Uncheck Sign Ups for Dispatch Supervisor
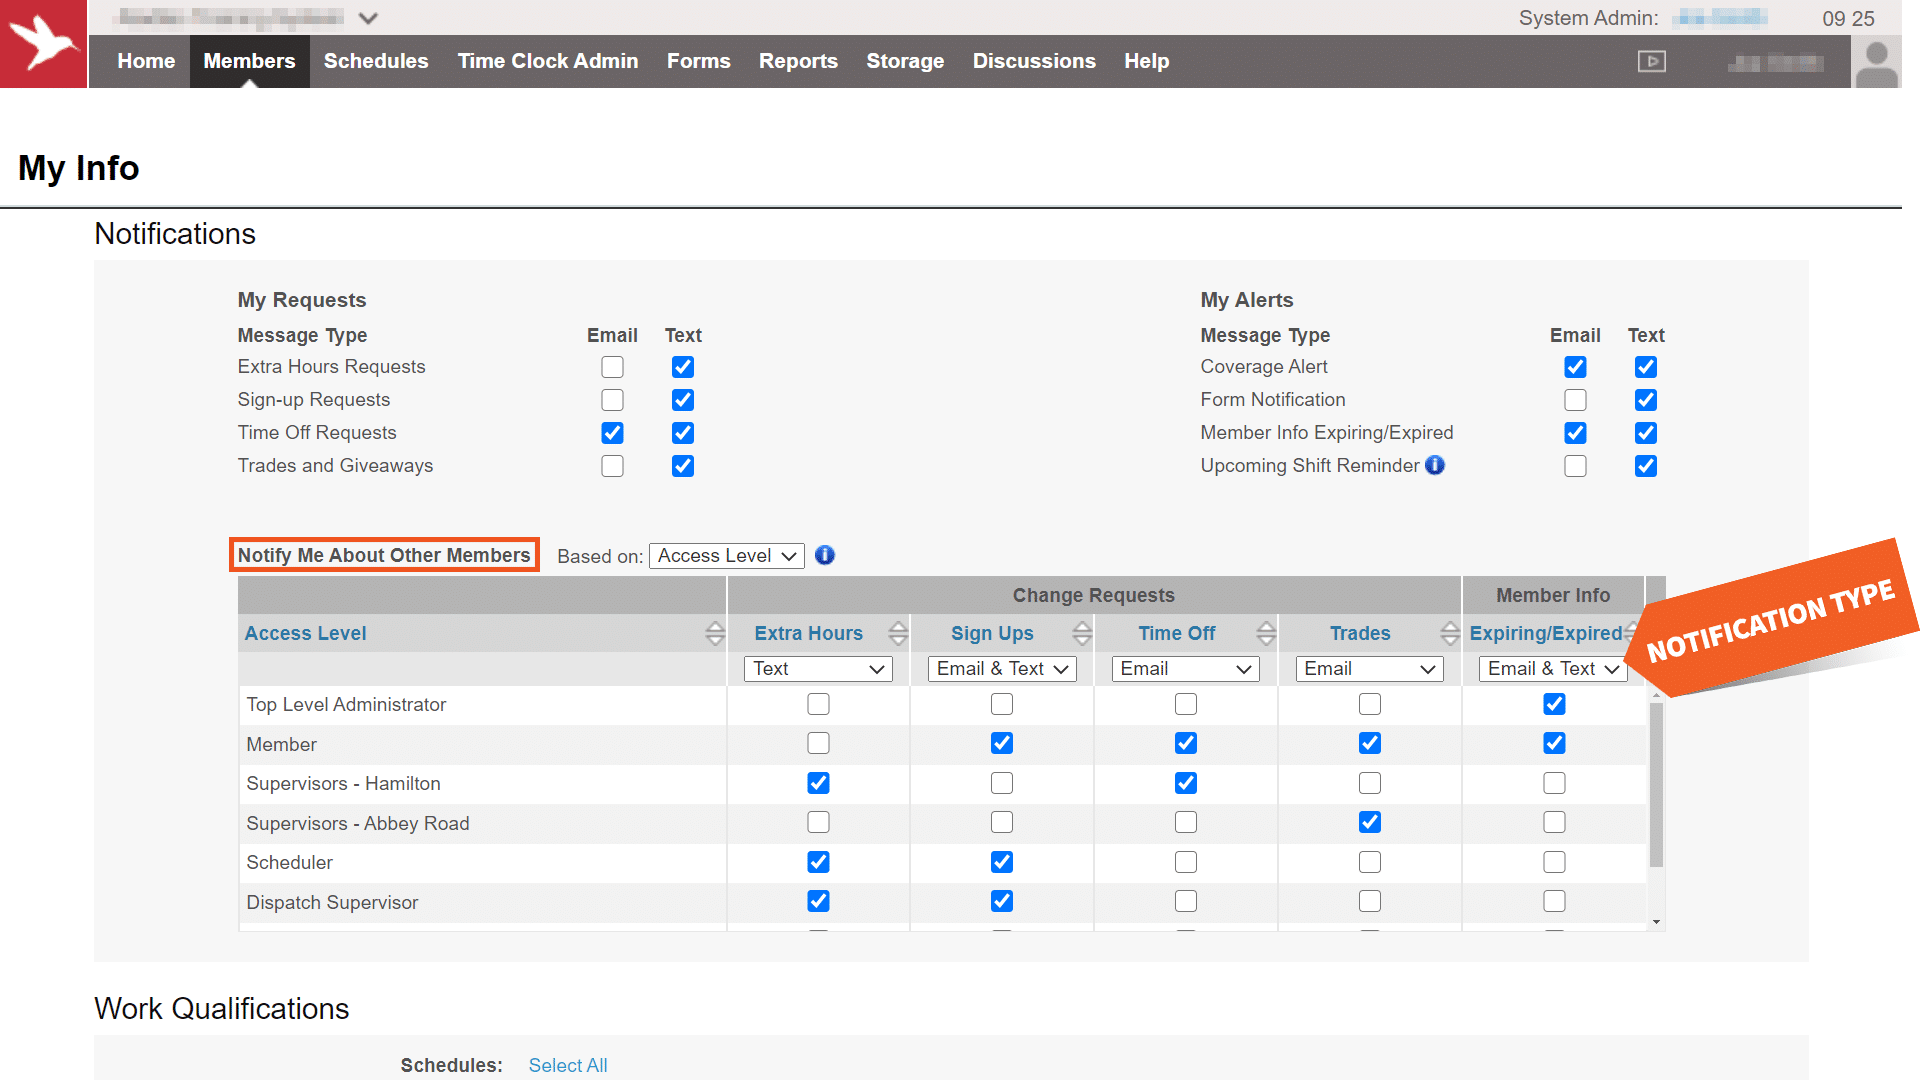Screen dimensions: 1920x1080 [1002, 901]
